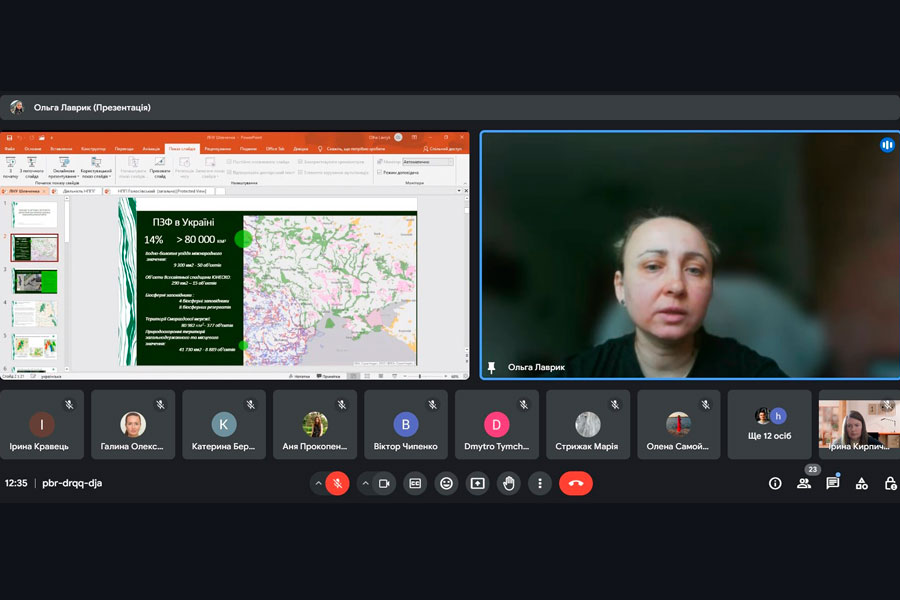Click the present screen button
This screenshot has height=600, width=900.
[x=478, y=483]
